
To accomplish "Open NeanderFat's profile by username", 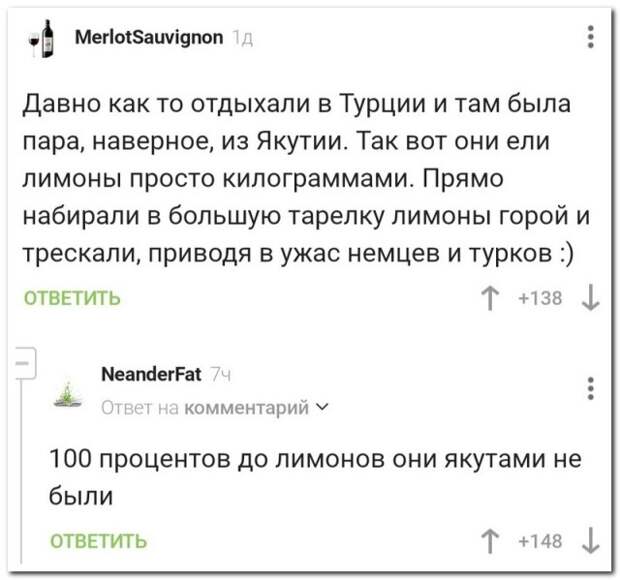I will point(151,374).
